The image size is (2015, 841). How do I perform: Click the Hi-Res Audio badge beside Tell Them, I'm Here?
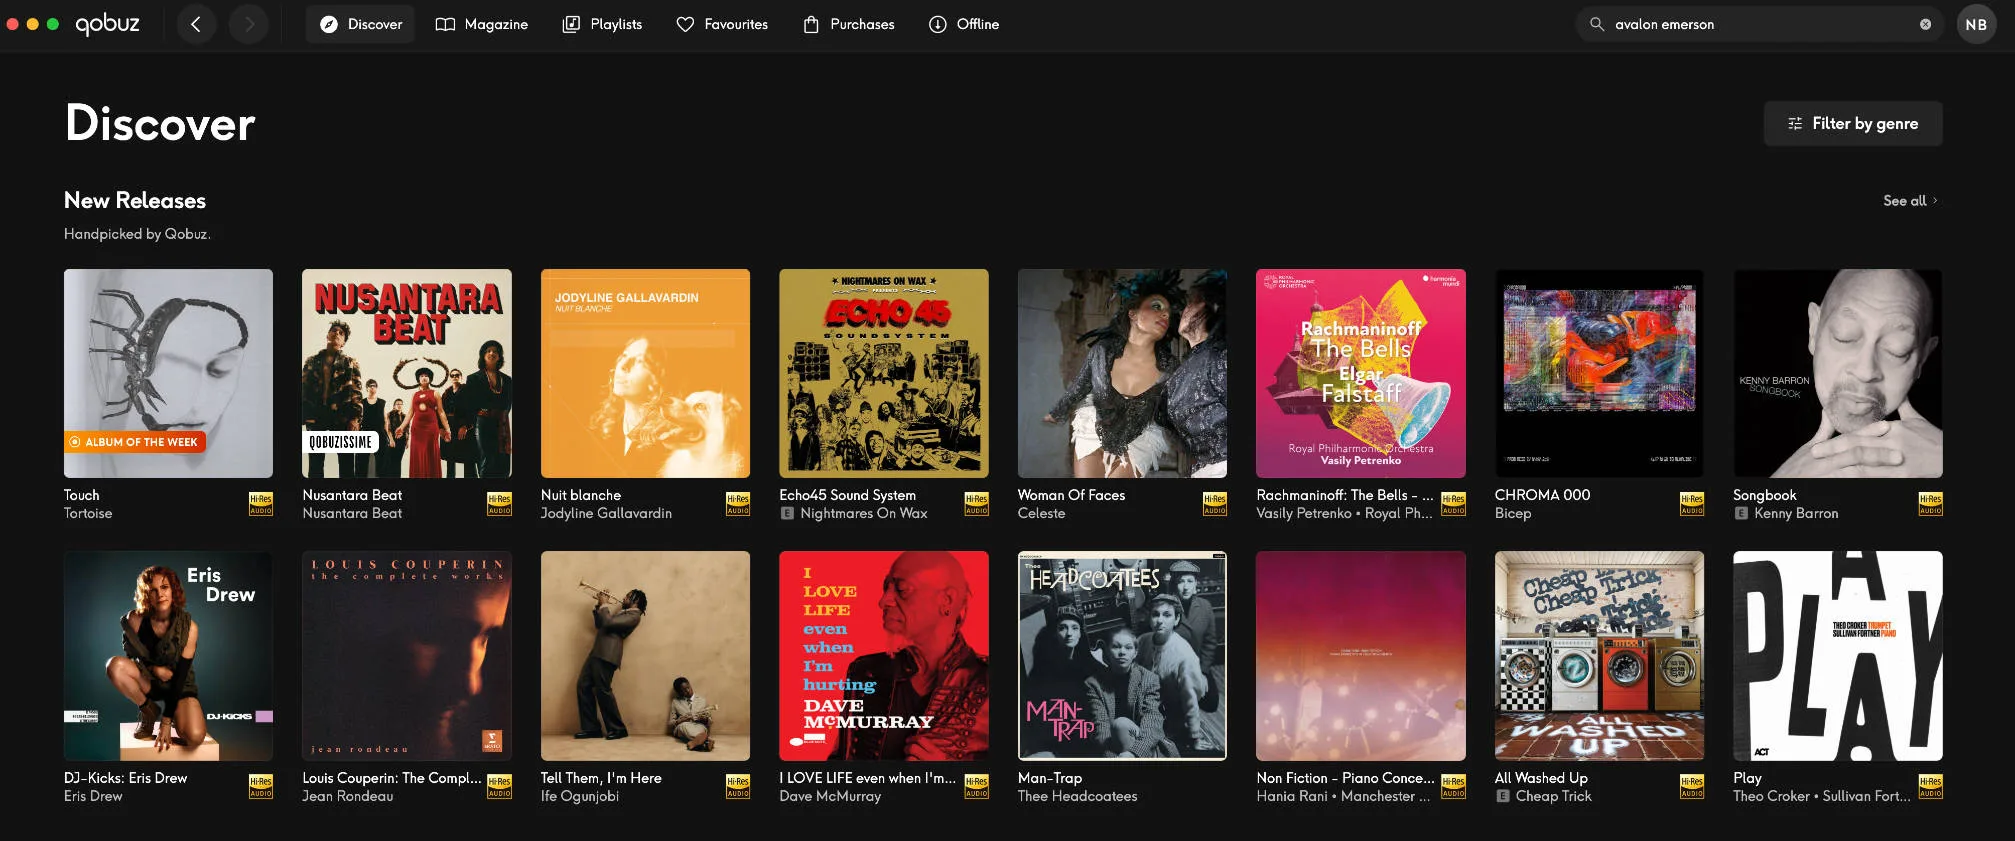pyautogui.click(x=738, y=787)
